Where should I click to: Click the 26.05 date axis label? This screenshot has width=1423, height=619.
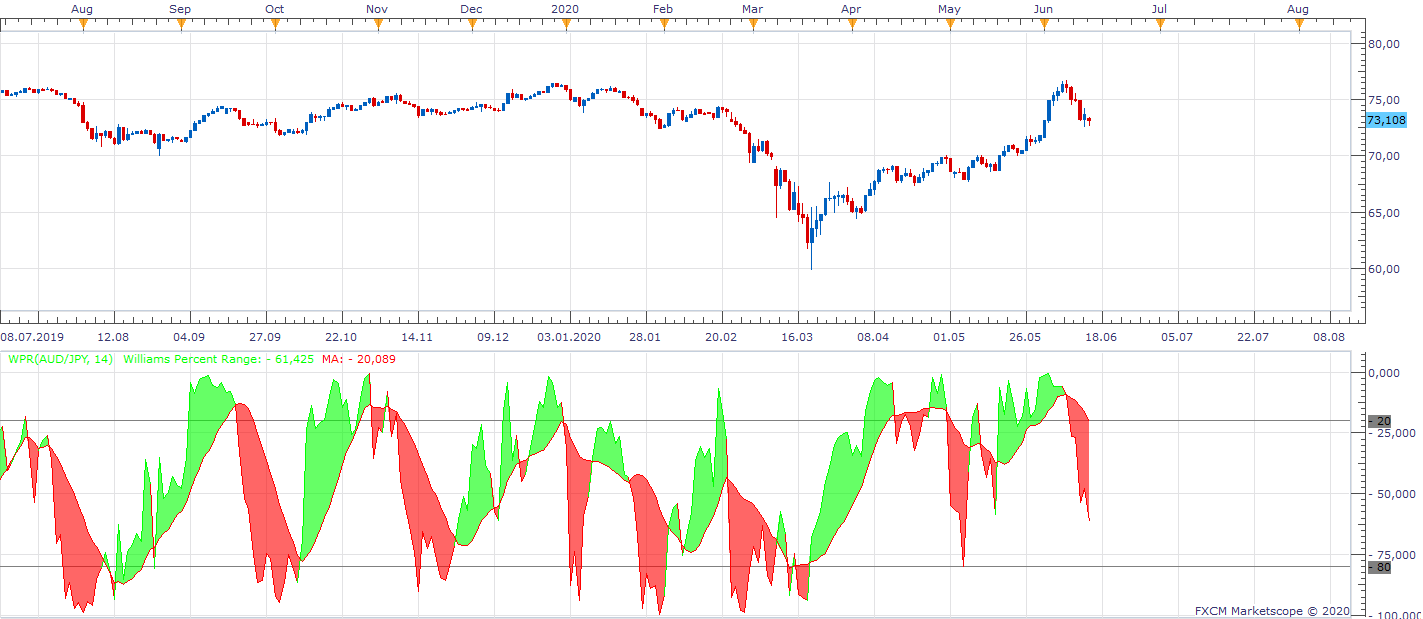coord(1025,337)
